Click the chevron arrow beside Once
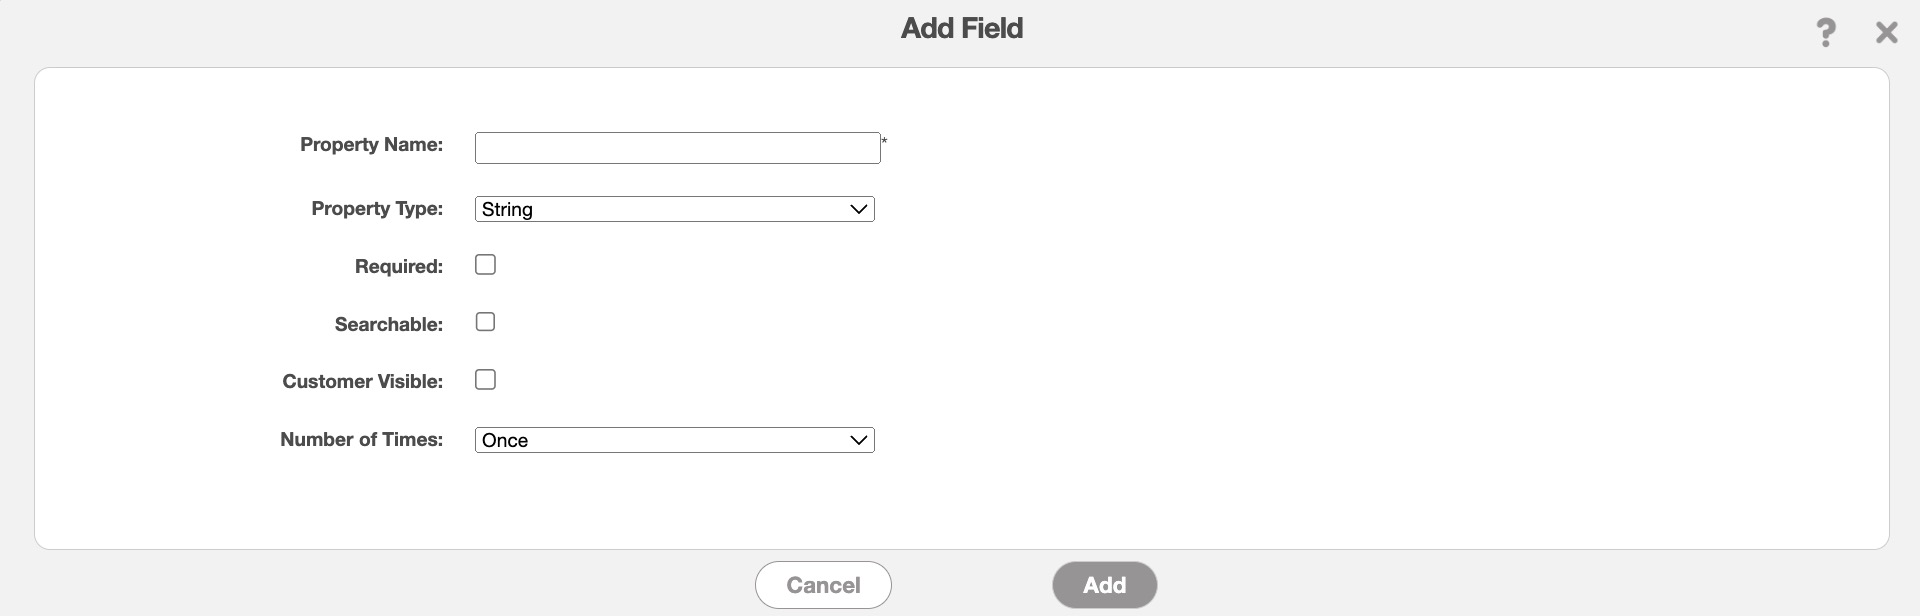The width and height of the screenshot is (1920, 616). coord(858,440)
